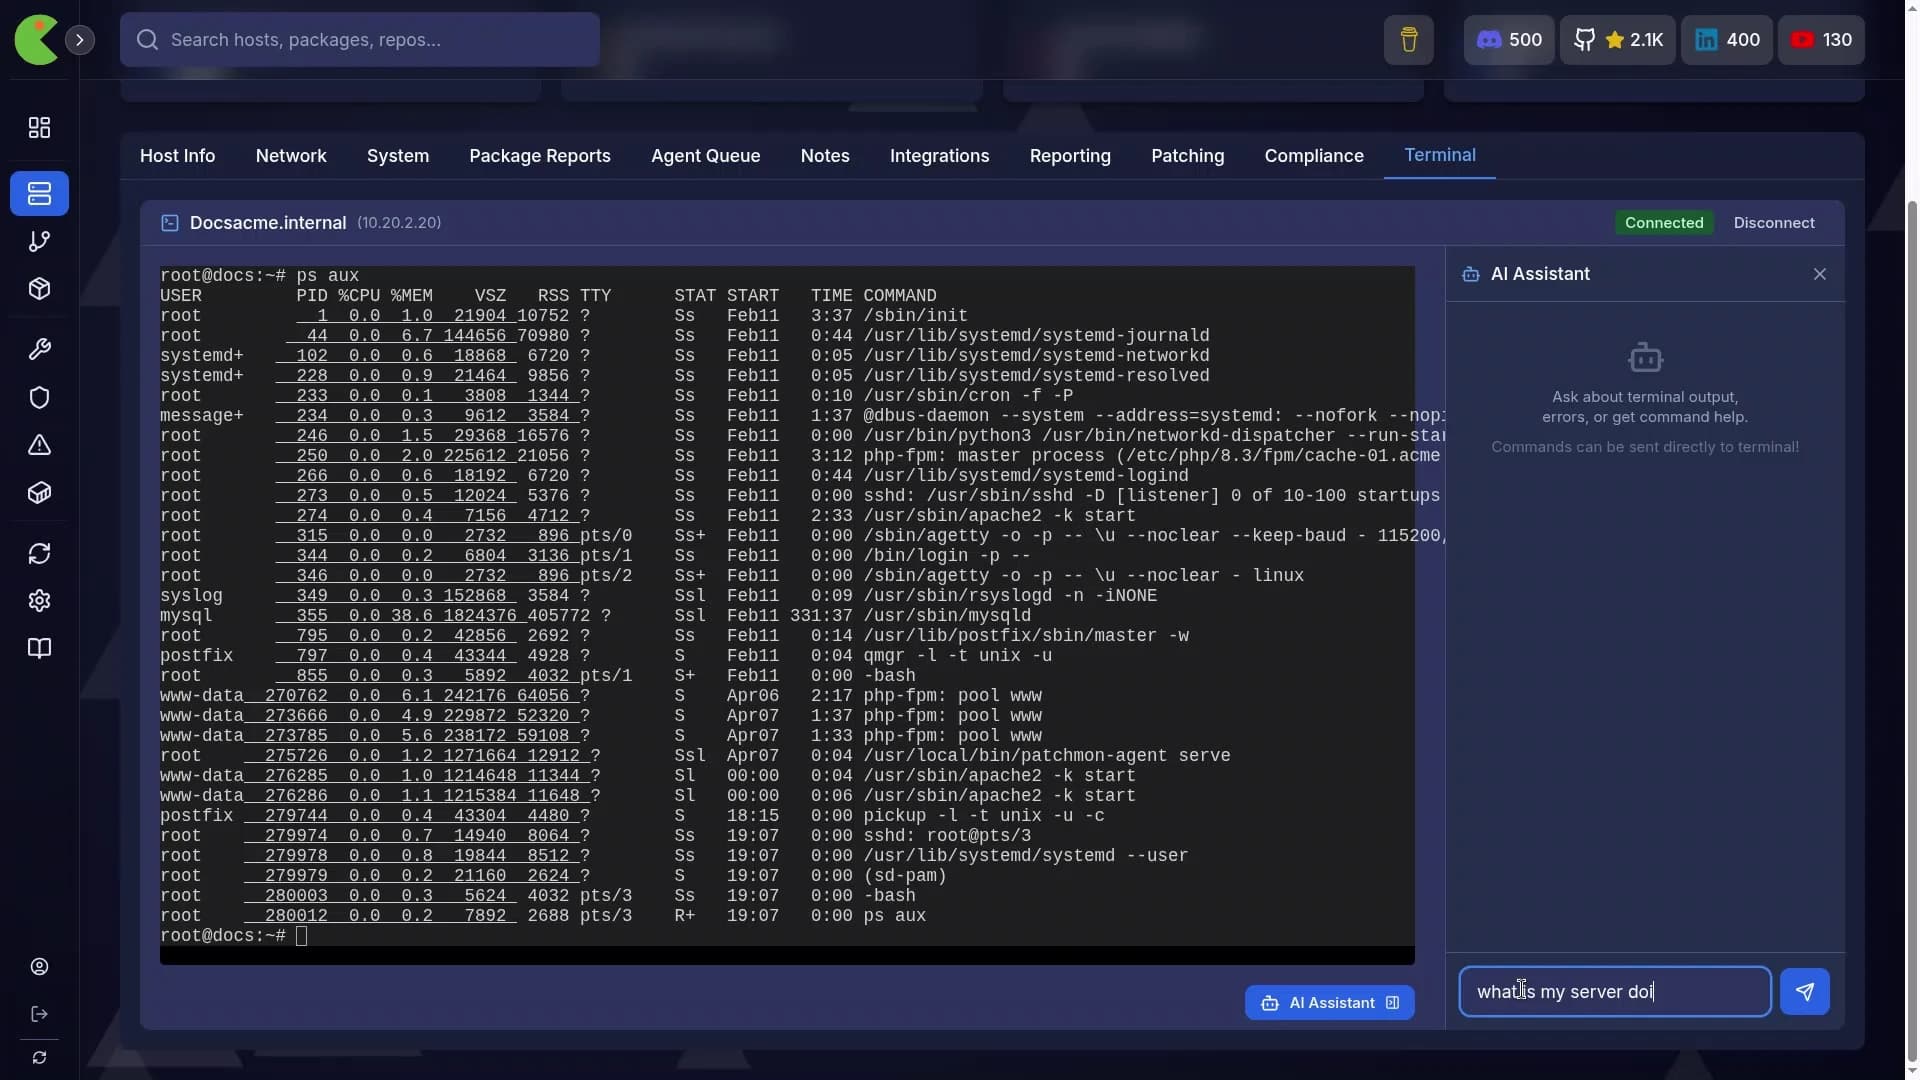Click the small refresh icon at sidebar bottom
Screen dimensions: 1920x1080
pos(39,1058)
